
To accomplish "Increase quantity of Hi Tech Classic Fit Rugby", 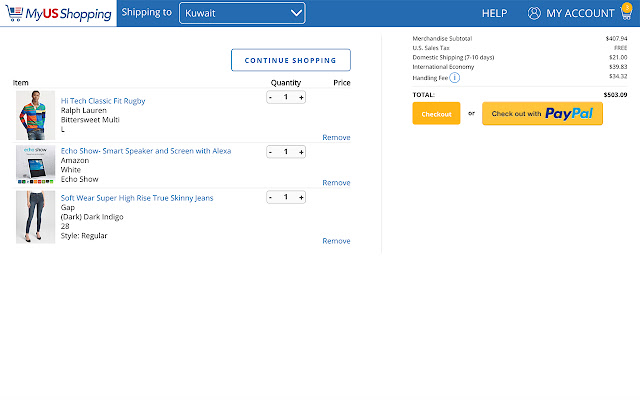I will (301, 97).
